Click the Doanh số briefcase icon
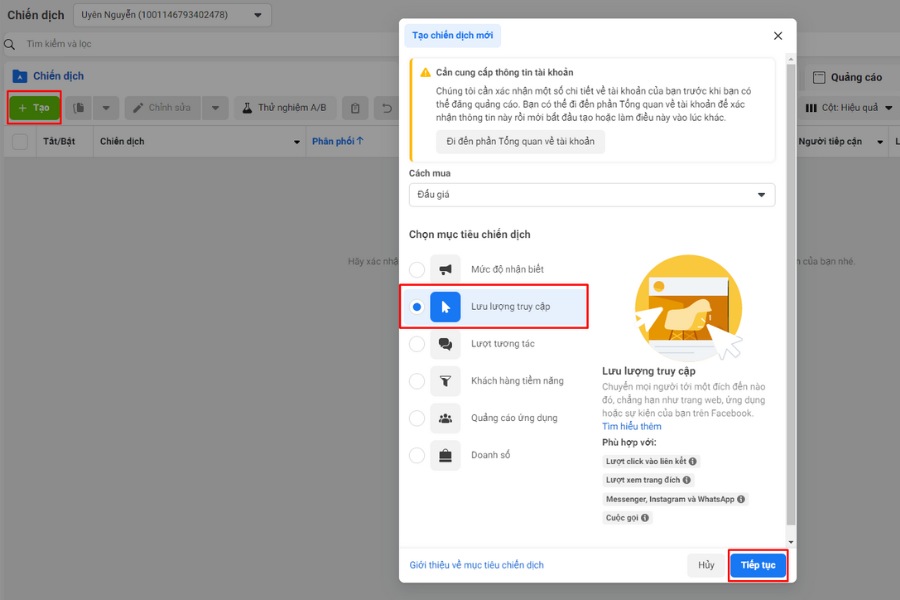 pos(445,455)
